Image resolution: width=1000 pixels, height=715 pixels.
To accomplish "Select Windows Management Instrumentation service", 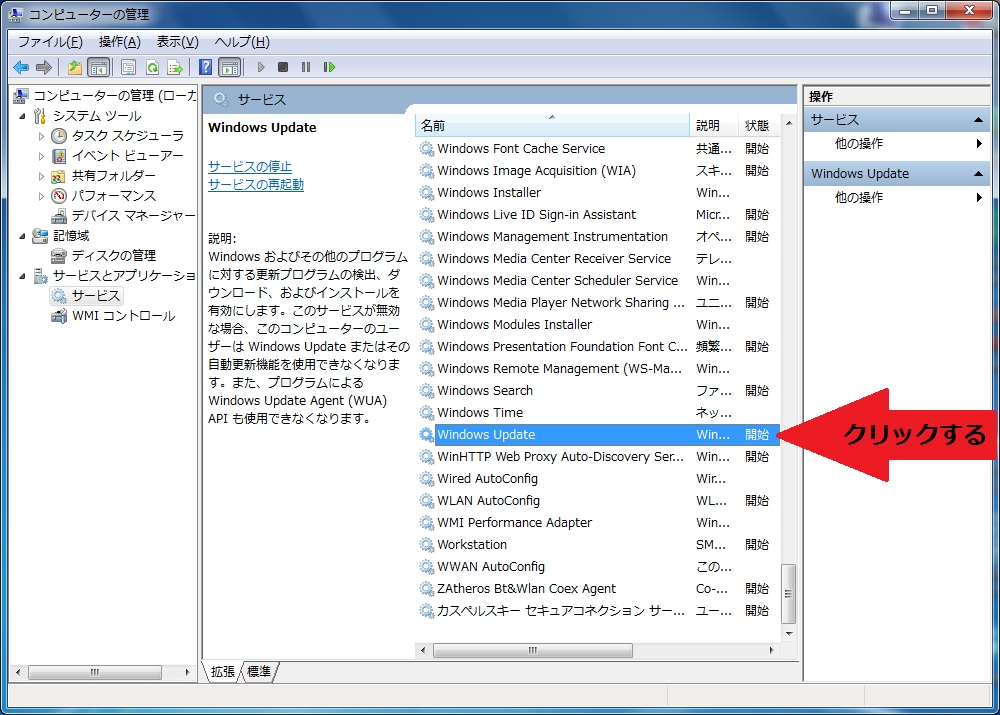I will click(598, 237).
